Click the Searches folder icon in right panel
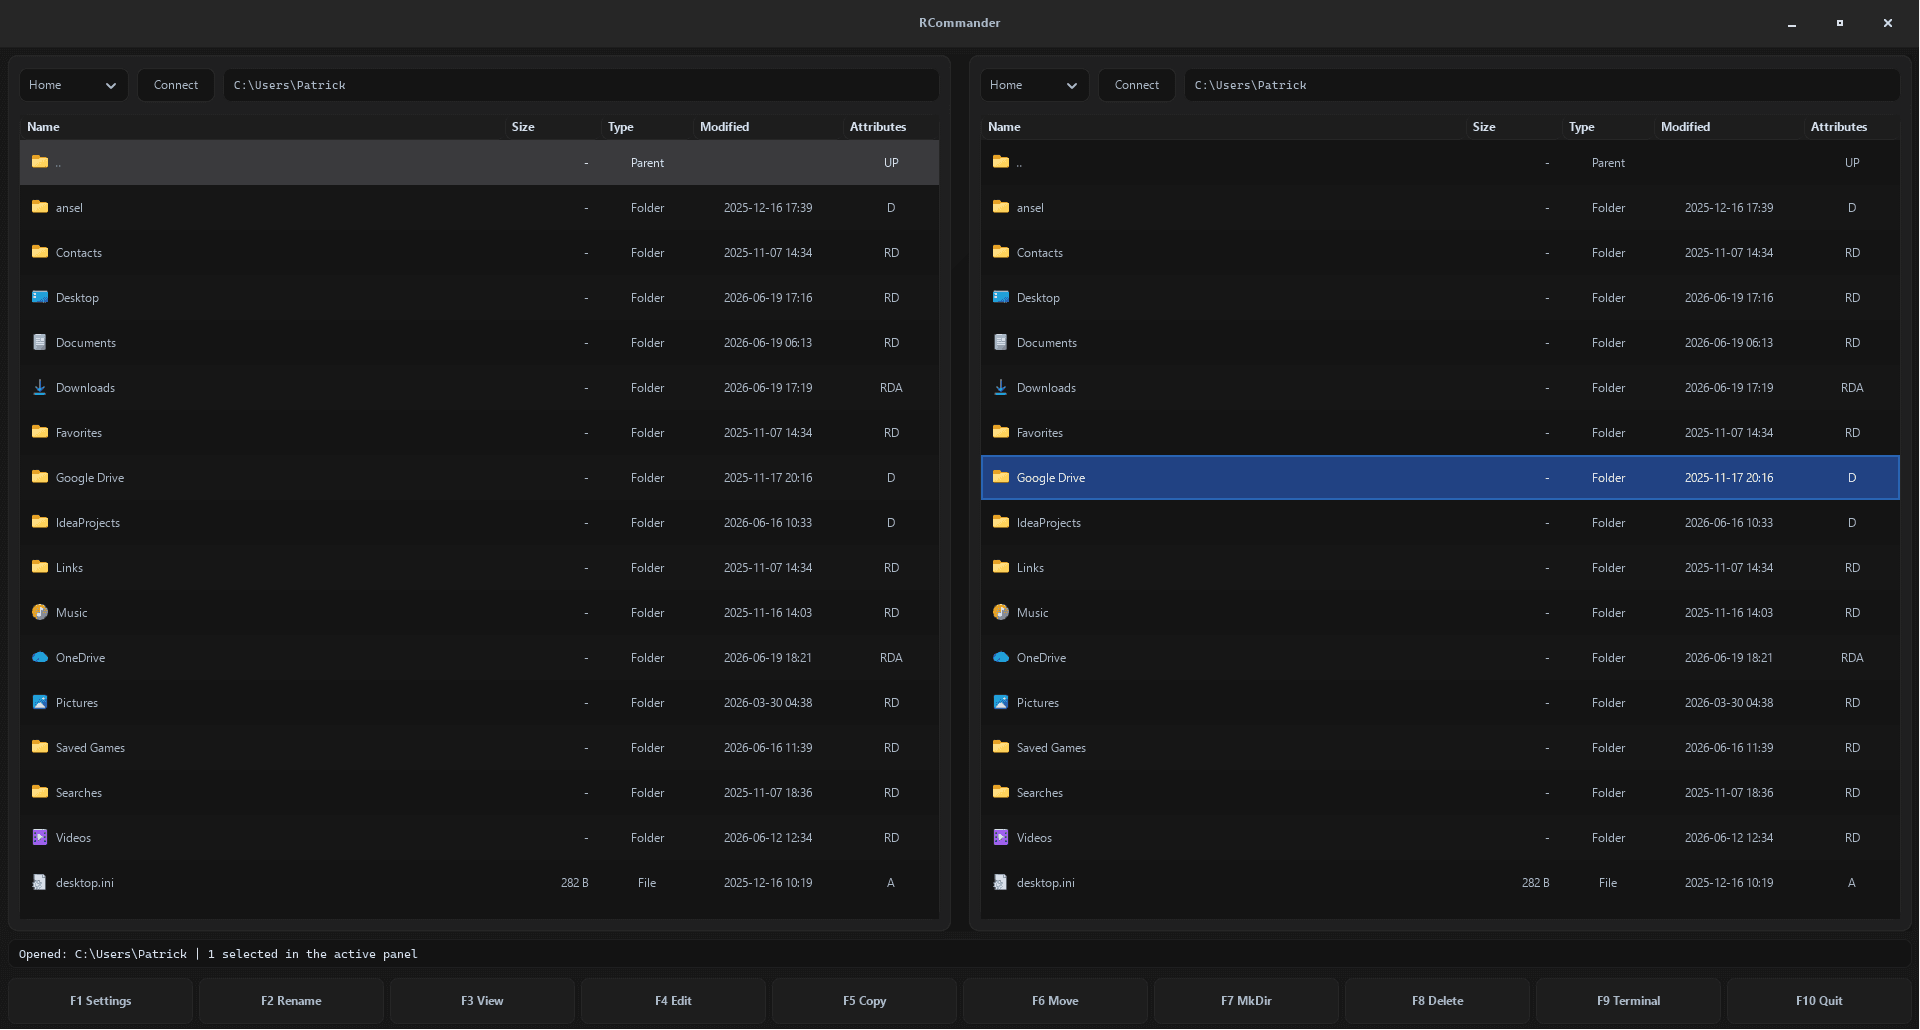The width and height of the screenshot is (1920, 1030). click(1001, 792)
